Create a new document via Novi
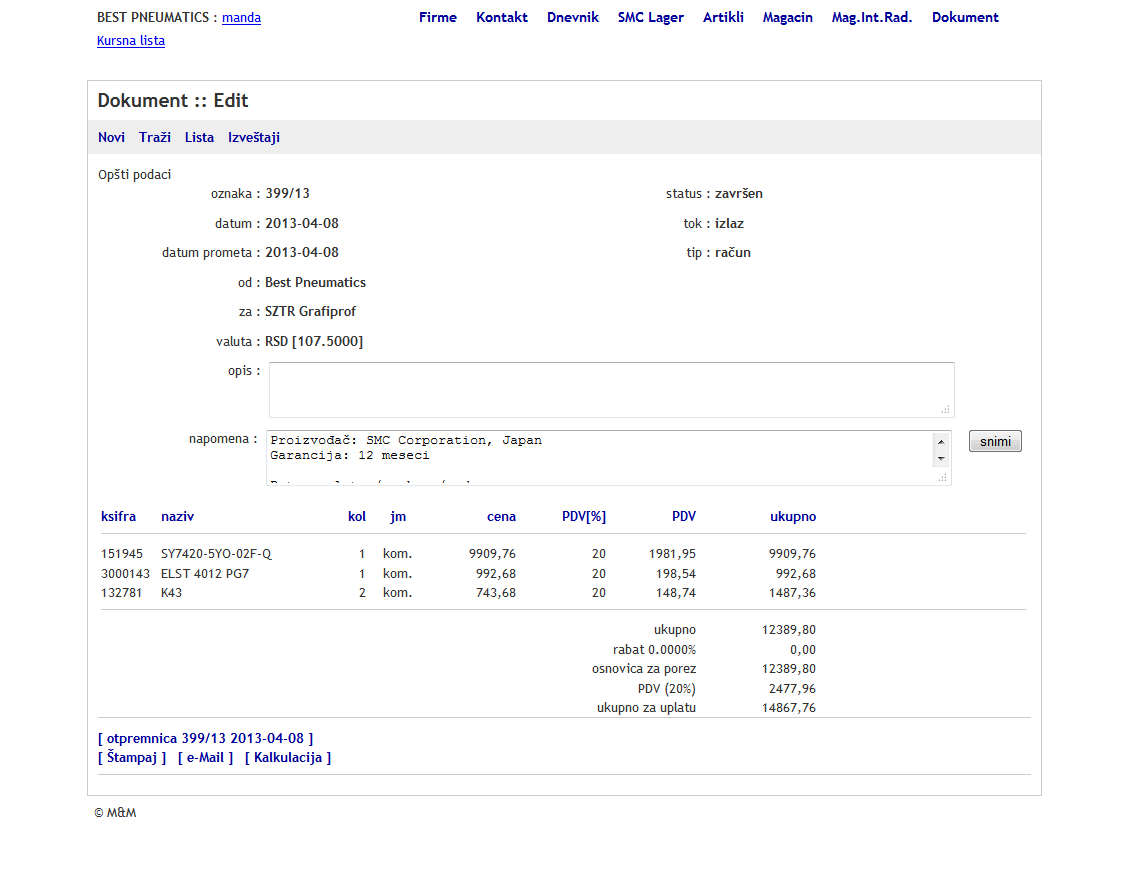Screen dimensions: 1127x876 tap(111, 137)
